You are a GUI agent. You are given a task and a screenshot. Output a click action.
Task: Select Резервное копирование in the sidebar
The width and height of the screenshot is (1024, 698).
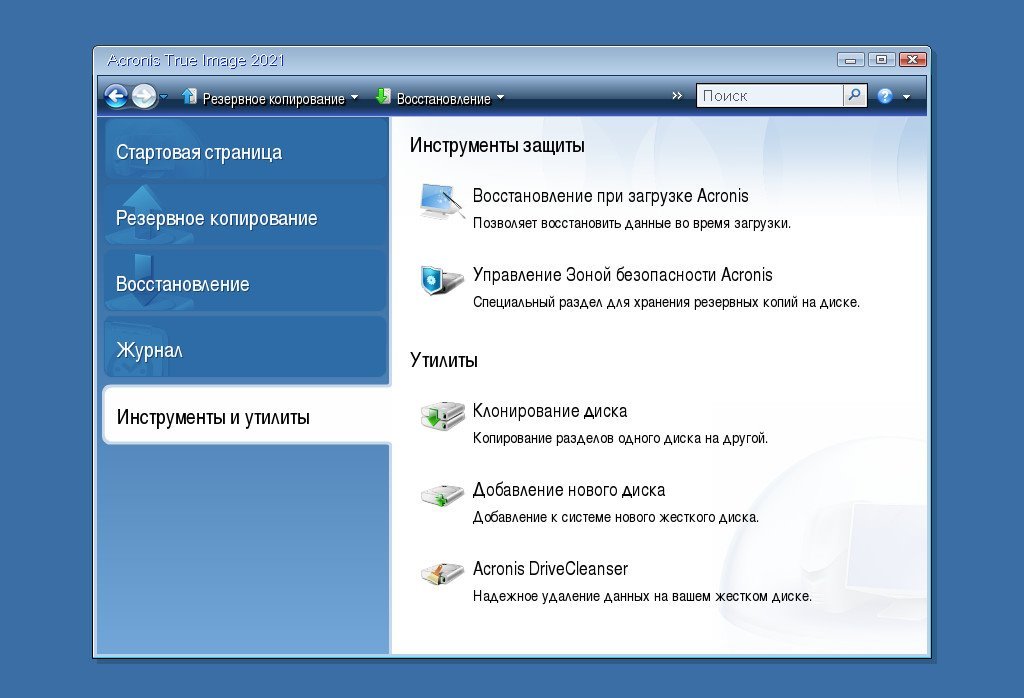click(x=217, y=219)
